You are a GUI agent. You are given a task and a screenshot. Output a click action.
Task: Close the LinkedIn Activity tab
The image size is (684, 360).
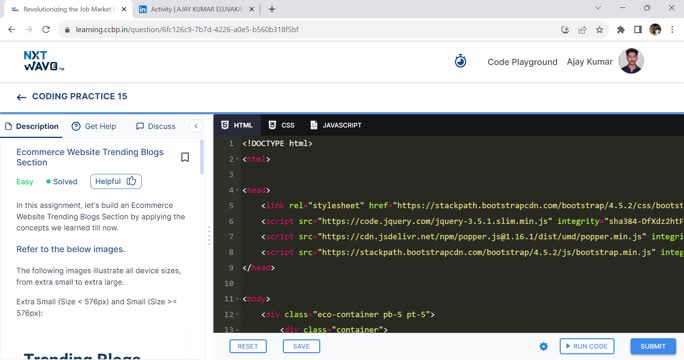coord(252,9)
